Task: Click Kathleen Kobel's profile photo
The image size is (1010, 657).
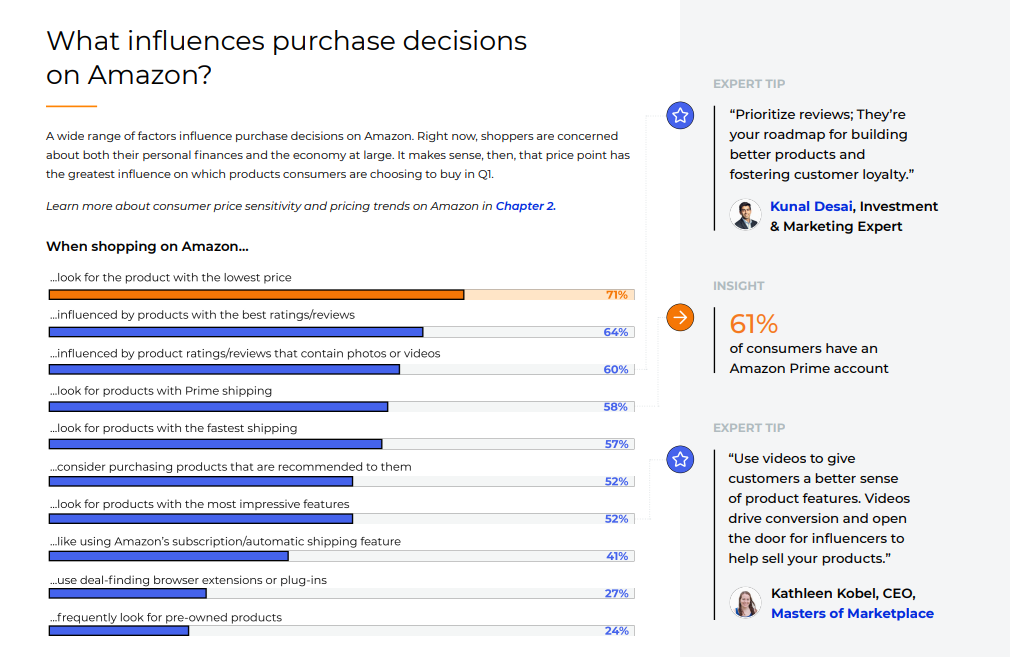Action: click(745, 603)
